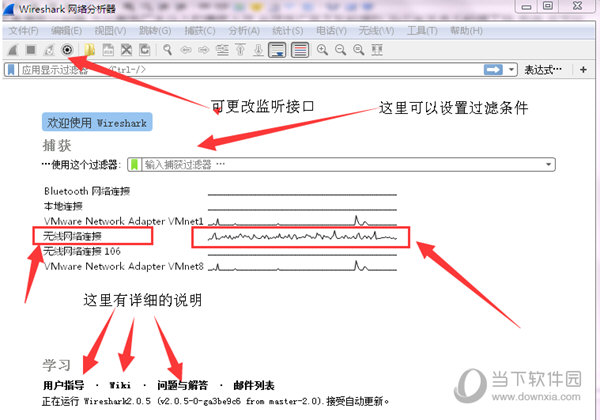The width and height of the screenshot is (600, 420).
Task: Click the 学习 section heading
Action: tap(57, 365)
